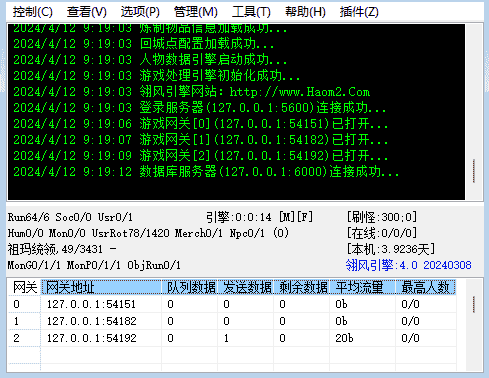Viewport: 489px width, 378px height.
Task: Open the 管理(M) menu
Action: pos(195,12)
